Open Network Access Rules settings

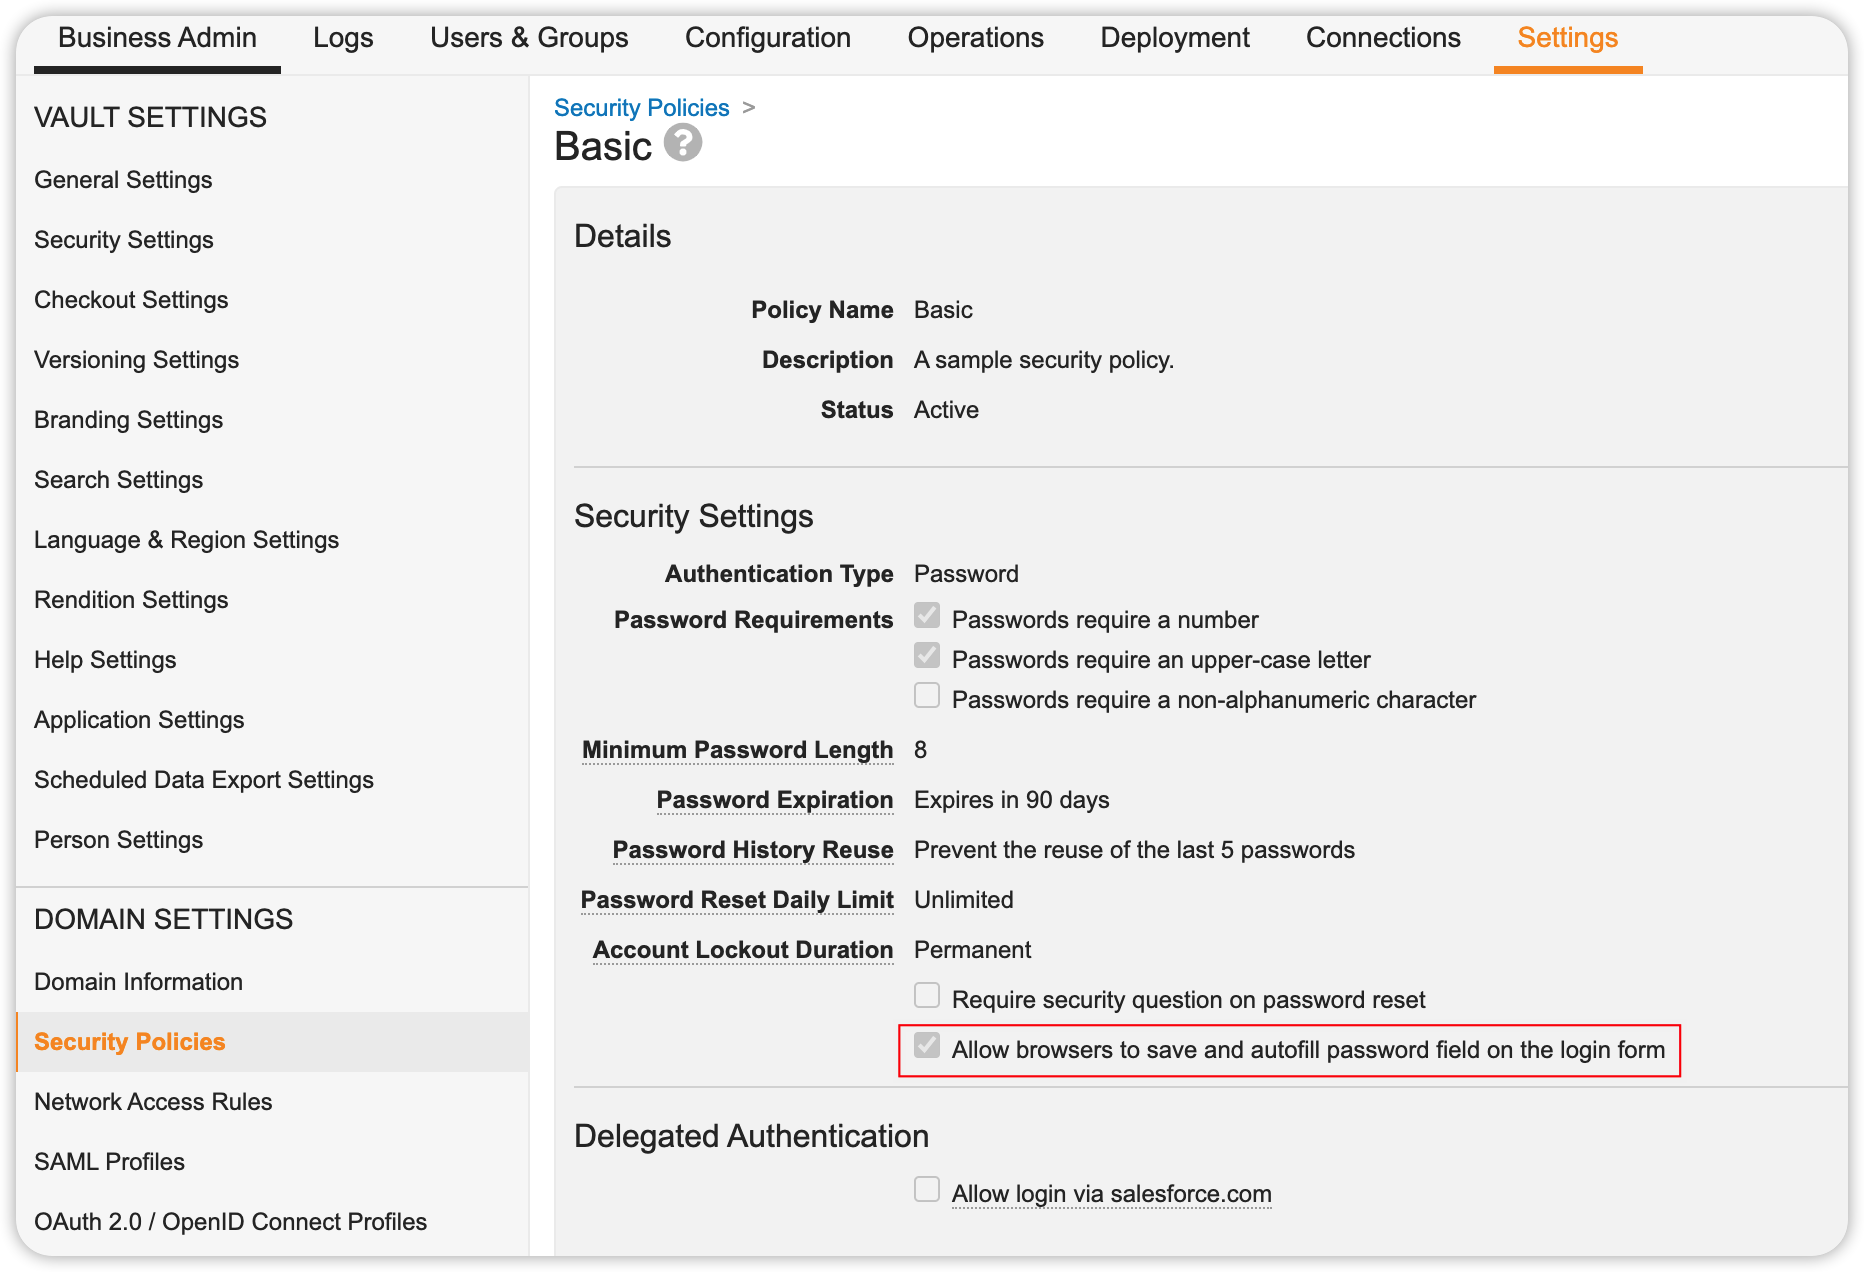pyautogui.click(x=152, y=1101)
